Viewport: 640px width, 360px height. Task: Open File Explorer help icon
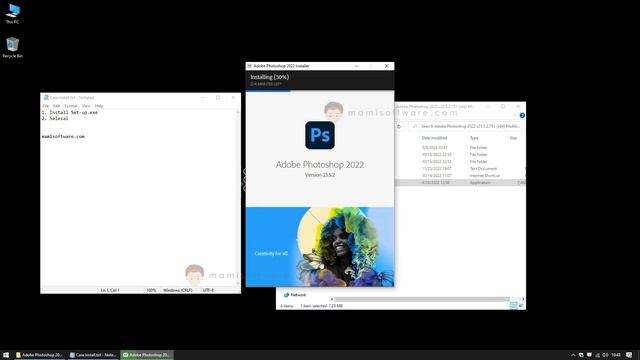click(522, 116)
